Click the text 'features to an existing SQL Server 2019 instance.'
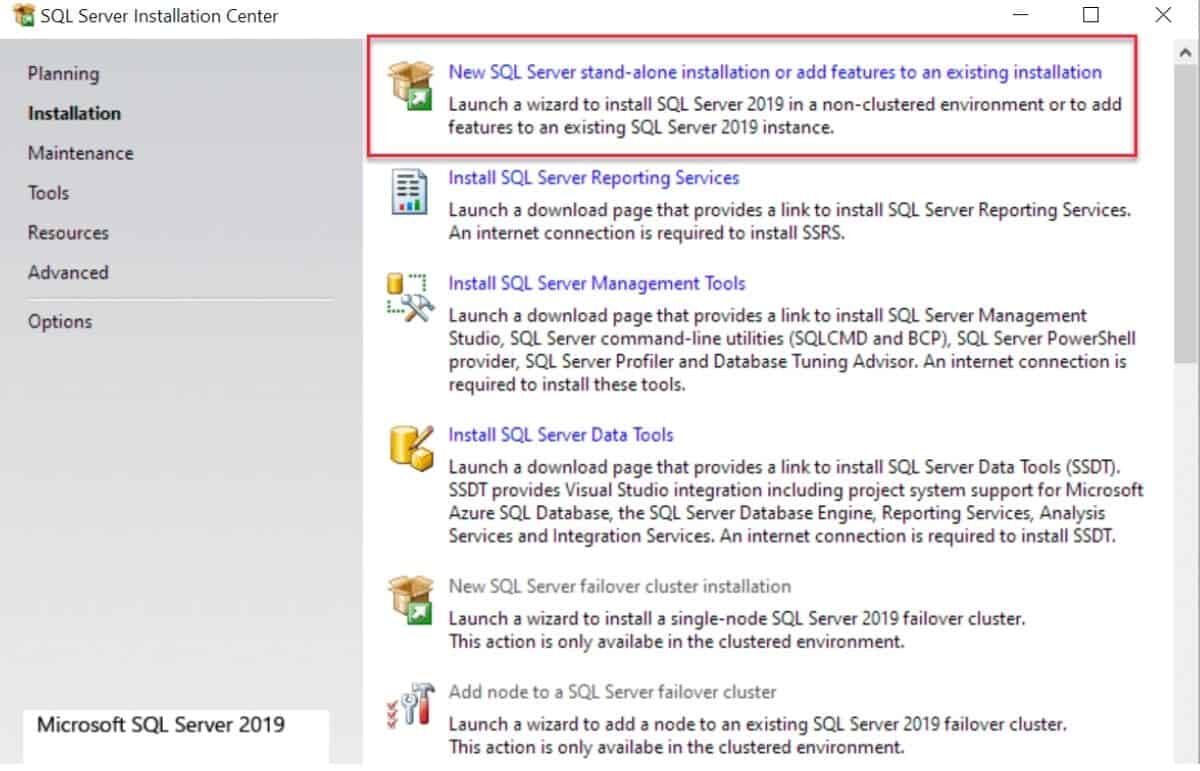This screenshot has width=1200, height=771. (641, 128)
